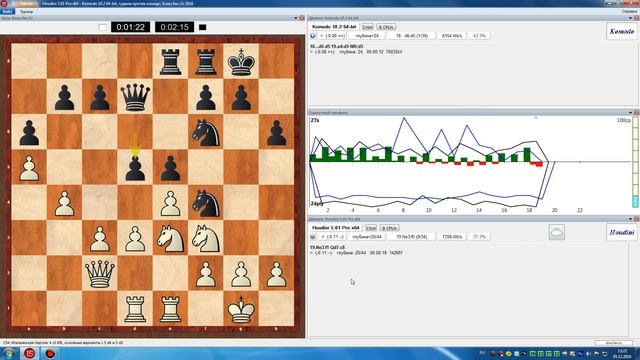Click the tall green bar at move 2
This screenshot has height=360, width=640.
click(x=325, y=154)
